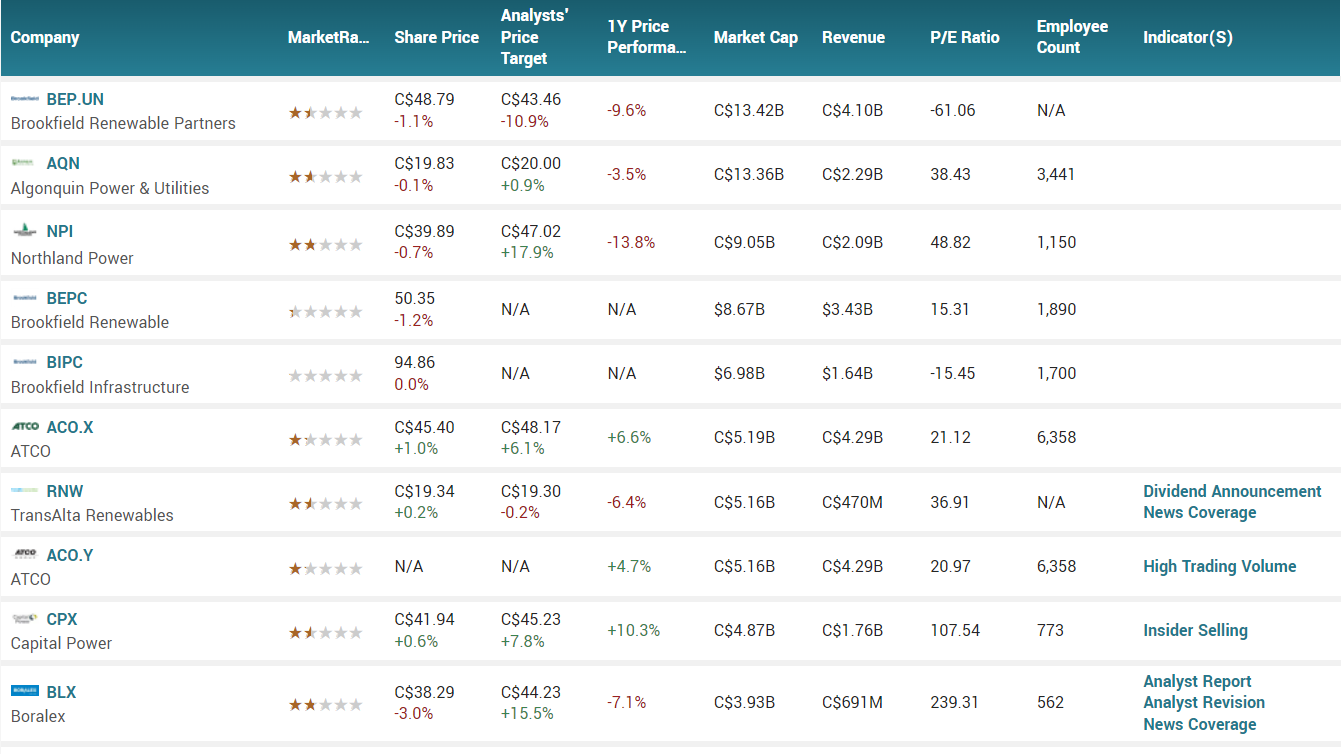Click the ATCO logo beside ACO.Y
This screenshot has width=1341, height=754.
[x=26, y=555]
